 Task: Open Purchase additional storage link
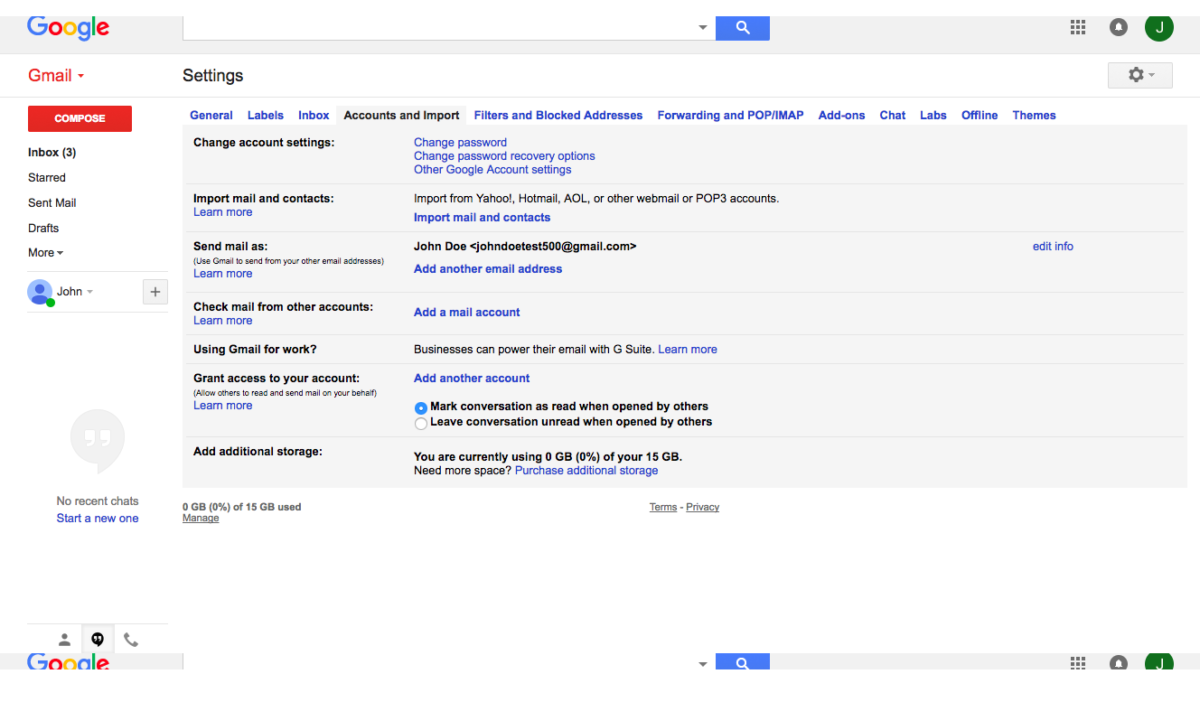click(x=586, y=470)
